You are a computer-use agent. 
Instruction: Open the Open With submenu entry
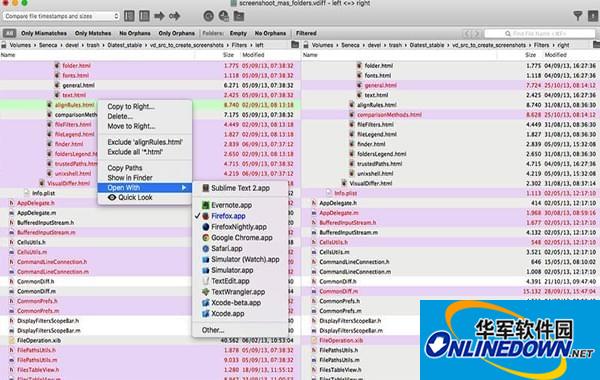[x=145, y=188]
